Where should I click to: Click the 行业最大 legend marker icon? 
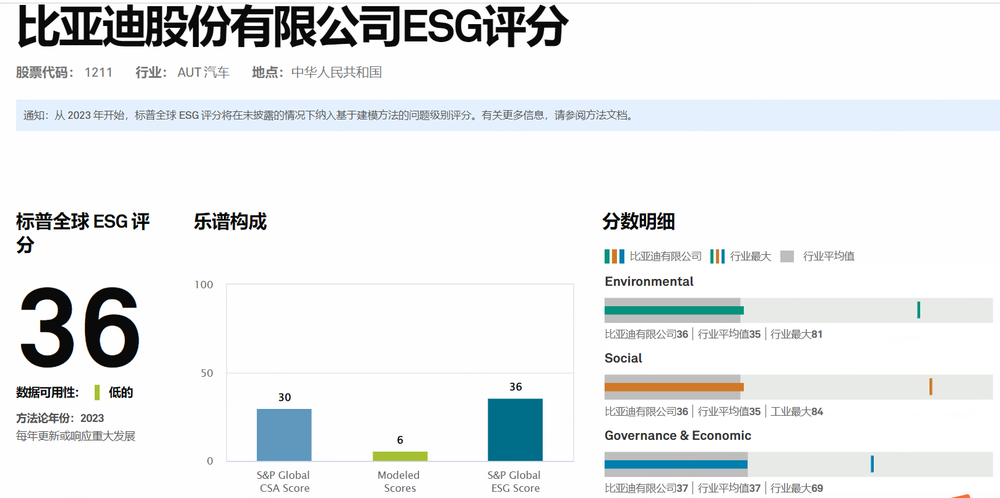coord(717,256)
